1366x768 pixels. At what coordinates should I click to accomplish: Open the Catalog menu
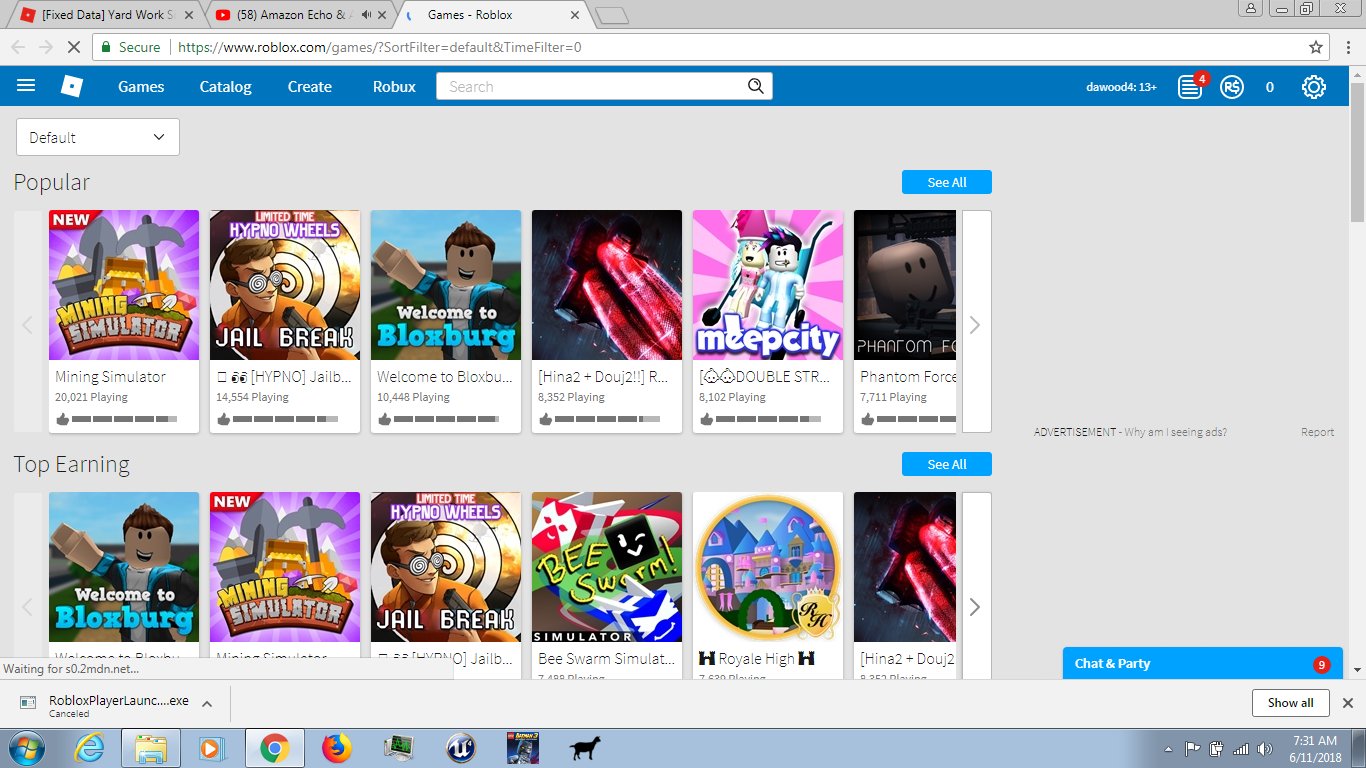pos(225,87)
